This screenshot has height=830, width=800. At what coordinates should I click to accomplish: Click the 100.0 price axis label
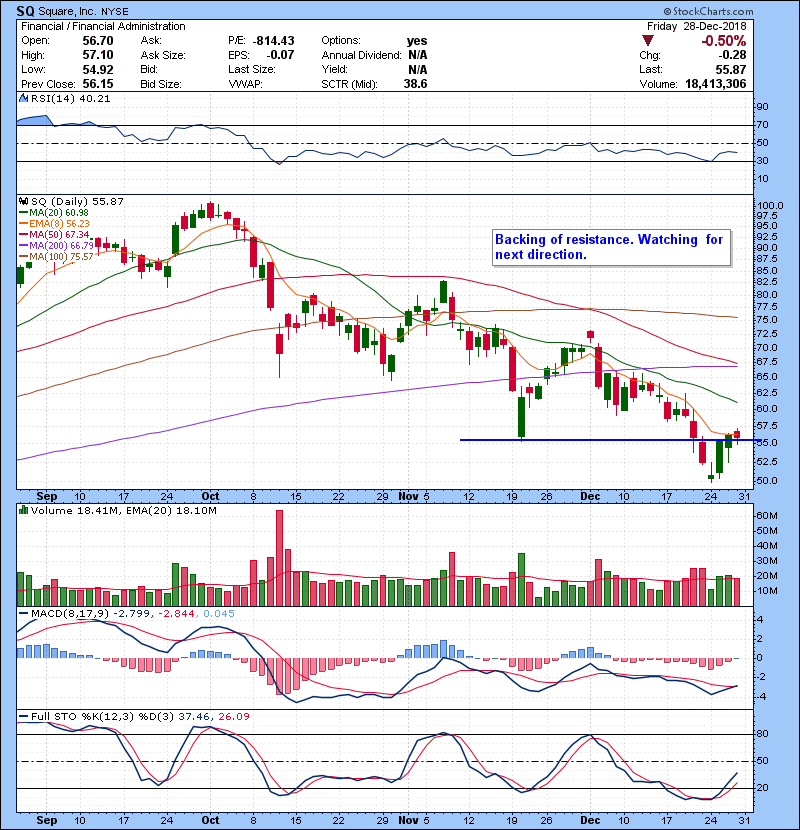point(770,206)
